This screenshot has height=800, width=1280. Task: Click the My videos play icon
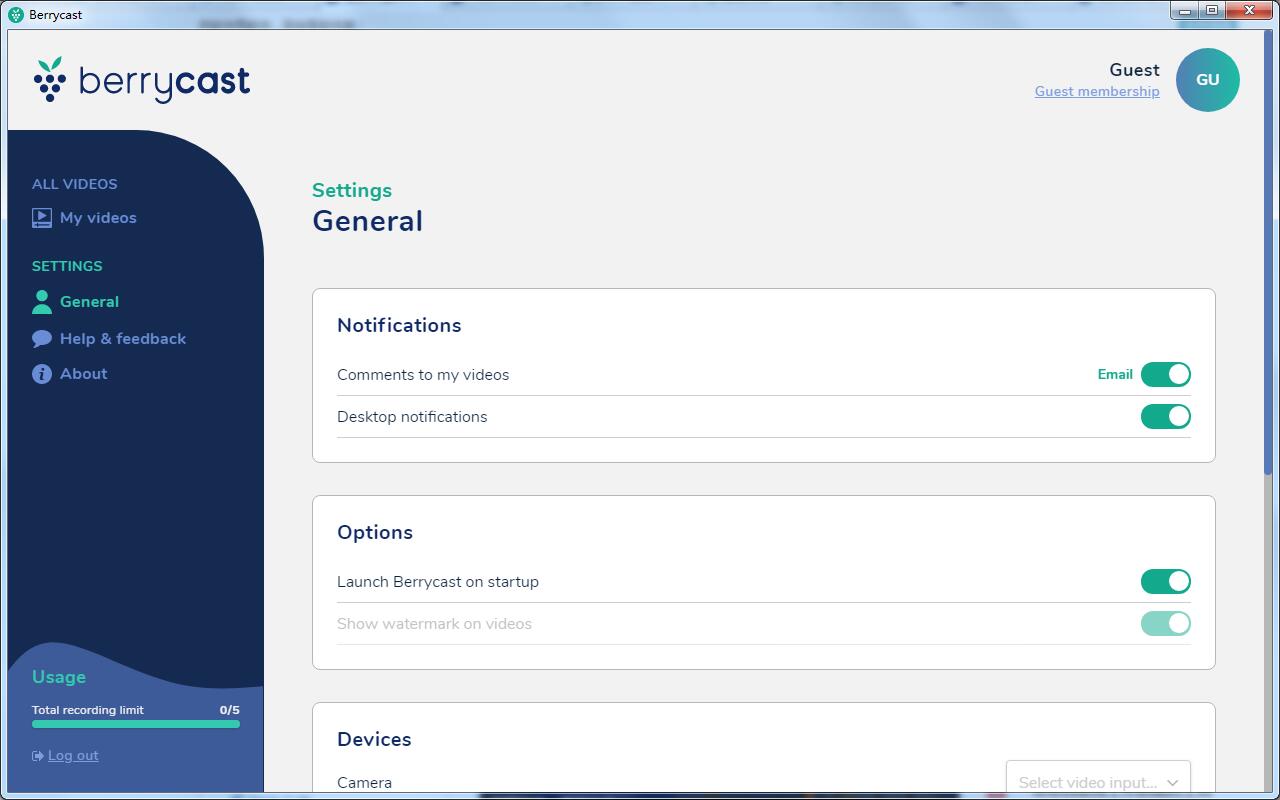click(x=41, y=217)
